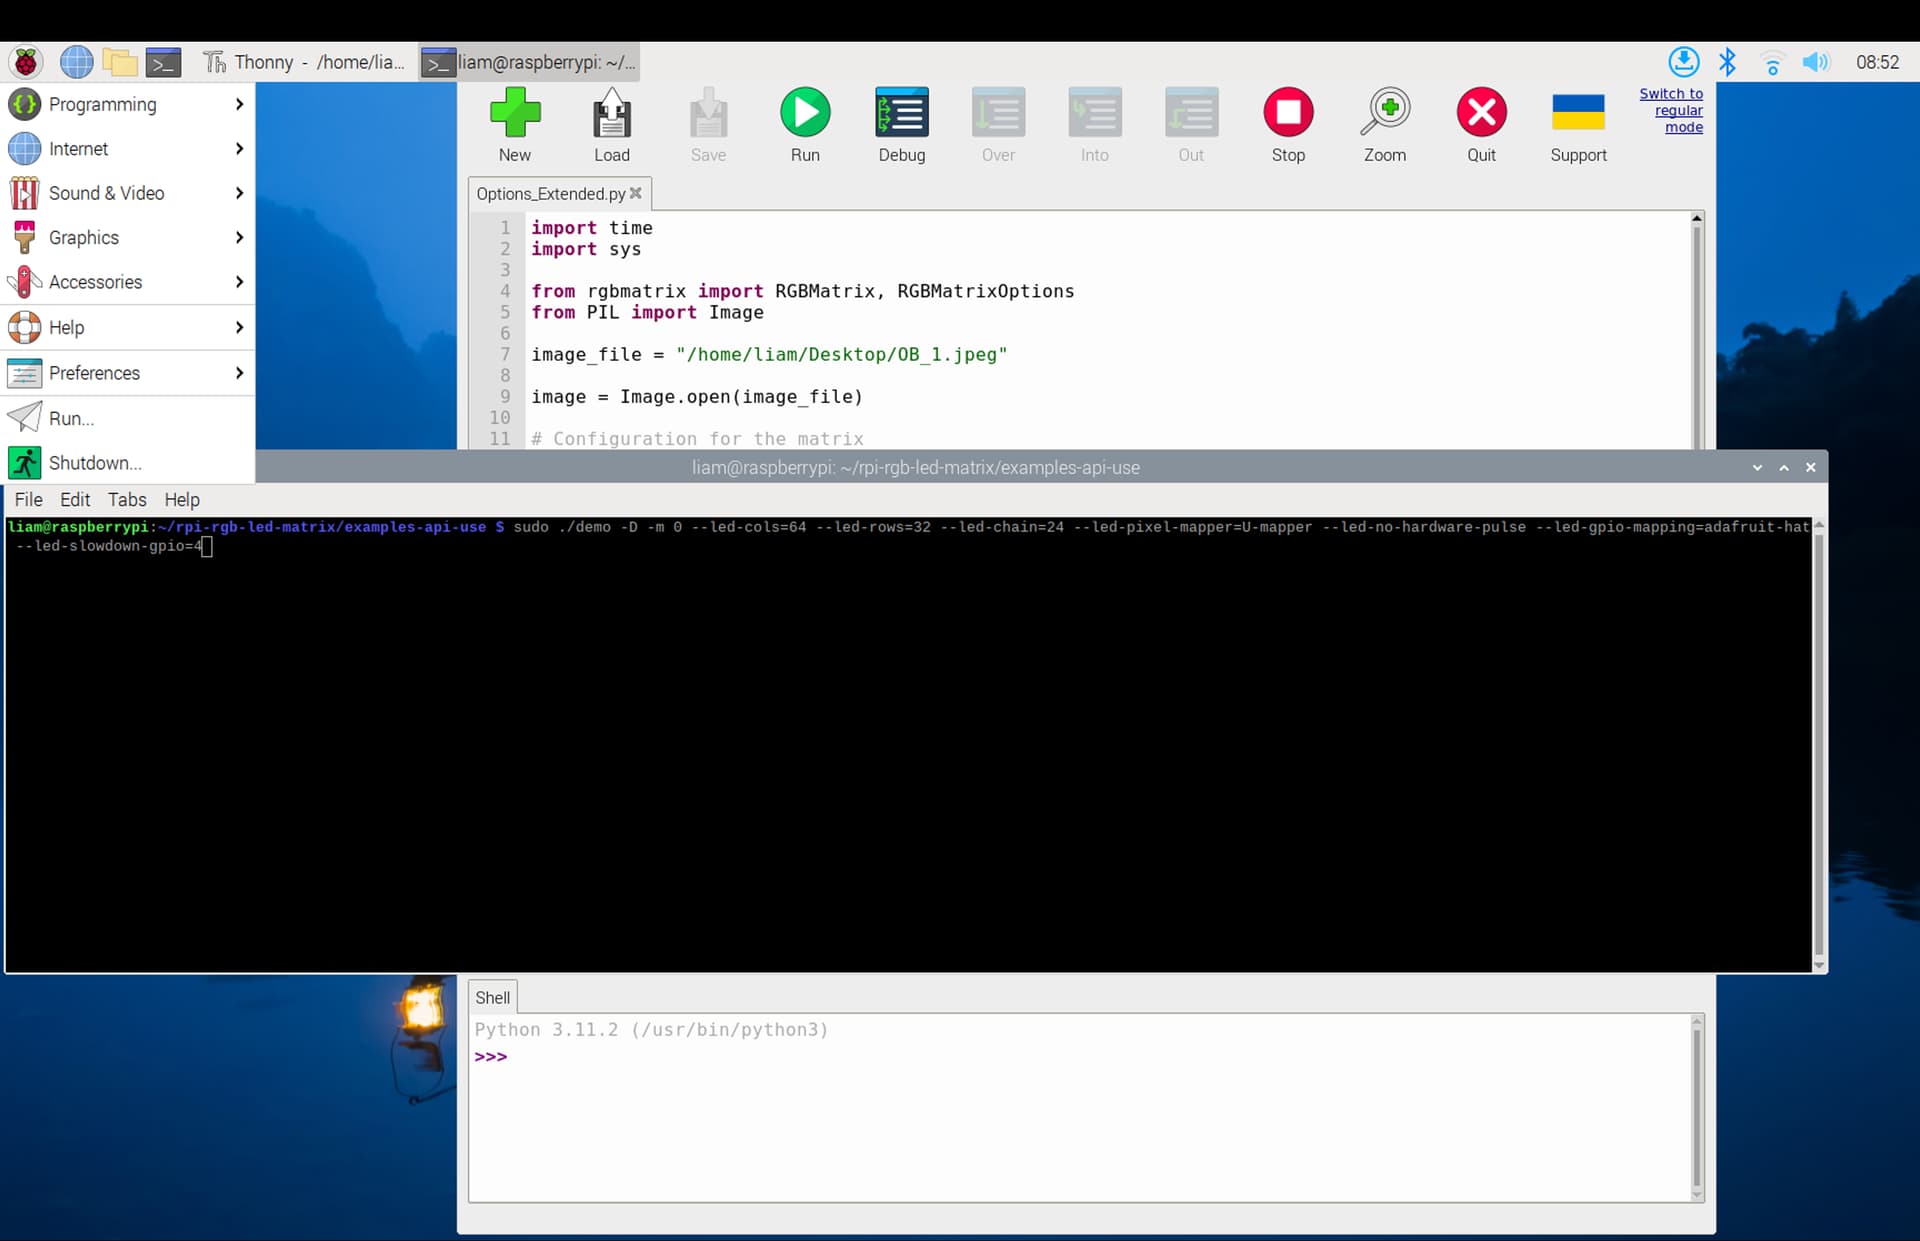This screenshot has width=1920, height=1241.
Task: Click the Step Out icon
Action: click(x=1191, y=112)
